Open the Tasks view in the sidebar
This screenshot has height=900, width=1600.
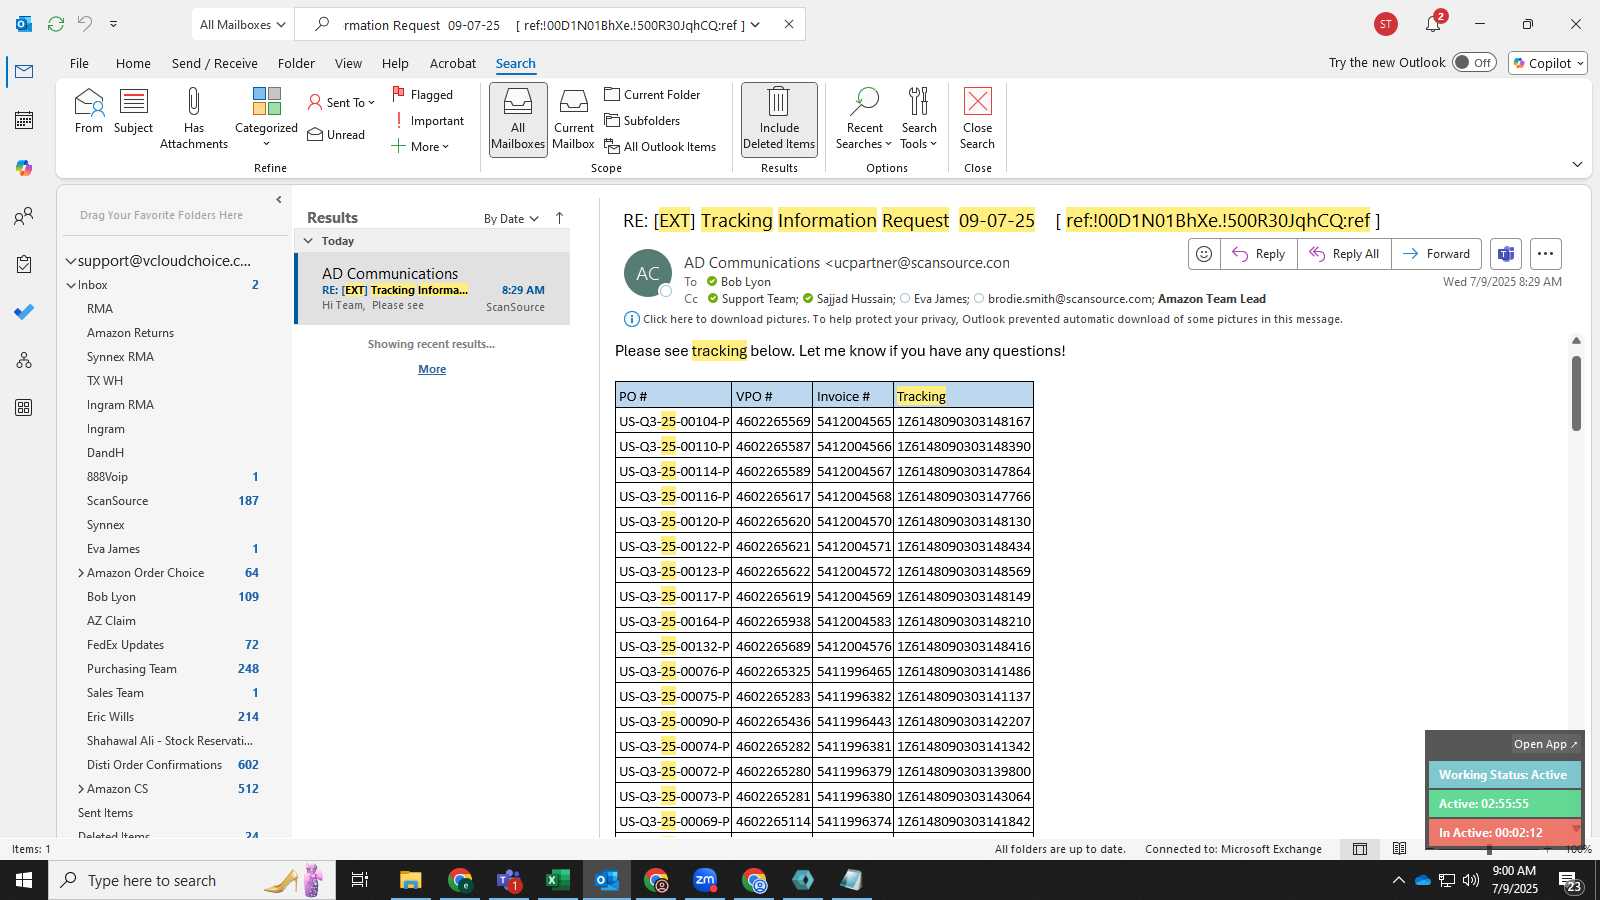pyautogui.click(x=24, y=264)
